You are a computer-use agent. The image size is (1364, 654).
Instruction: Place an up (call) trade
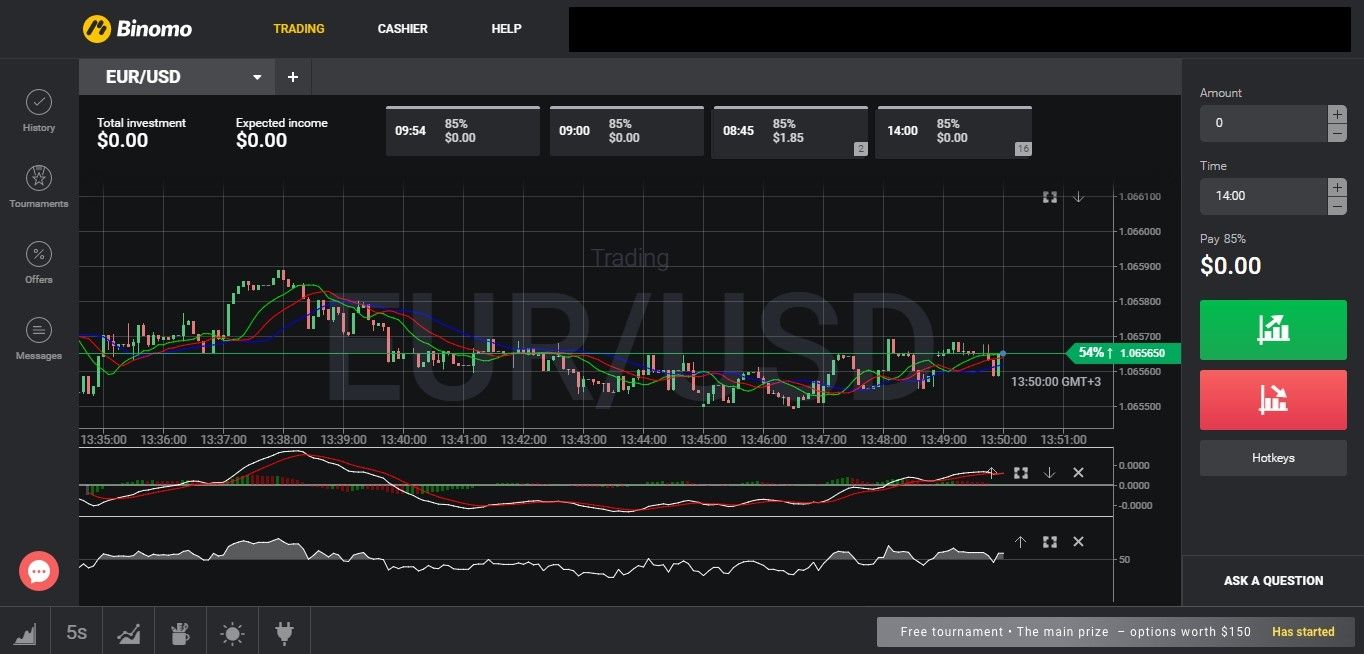point(1273,329)
